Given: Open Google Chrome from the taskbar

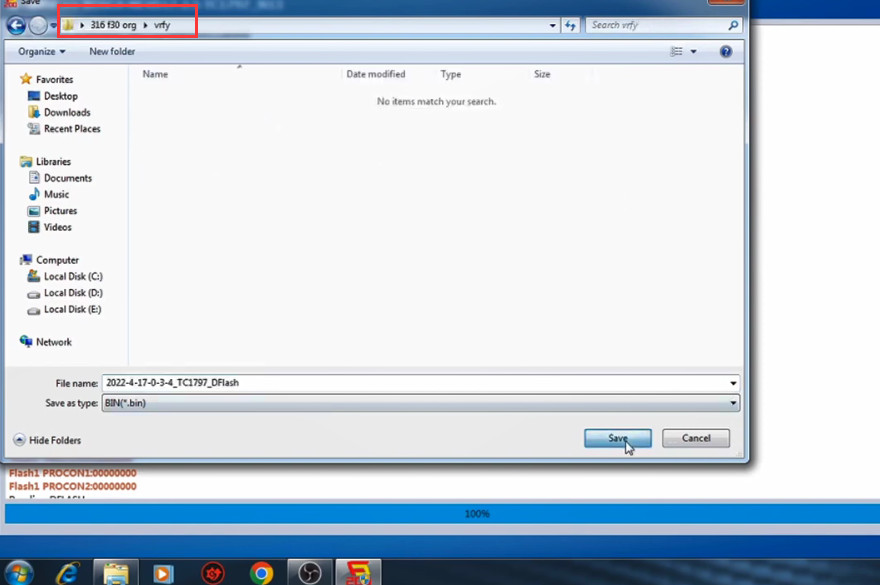Looking at the screenshot, I should pos(262,572).
